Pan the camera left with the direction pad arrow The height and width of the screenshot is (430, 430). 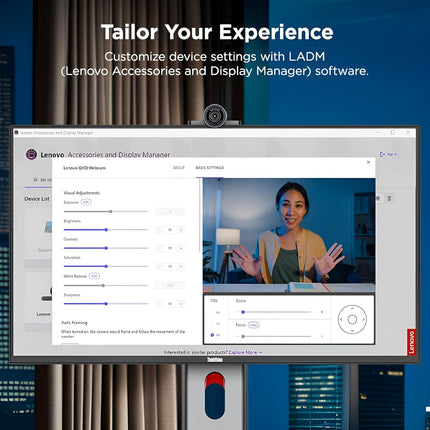341,320
